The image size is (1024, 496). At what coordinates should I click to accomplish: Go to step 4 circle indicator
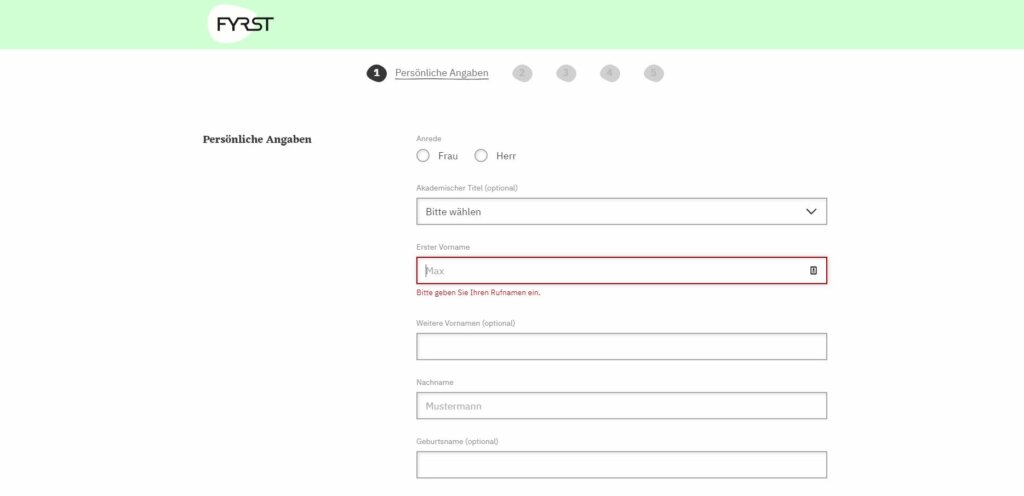(x=610, y=73)
